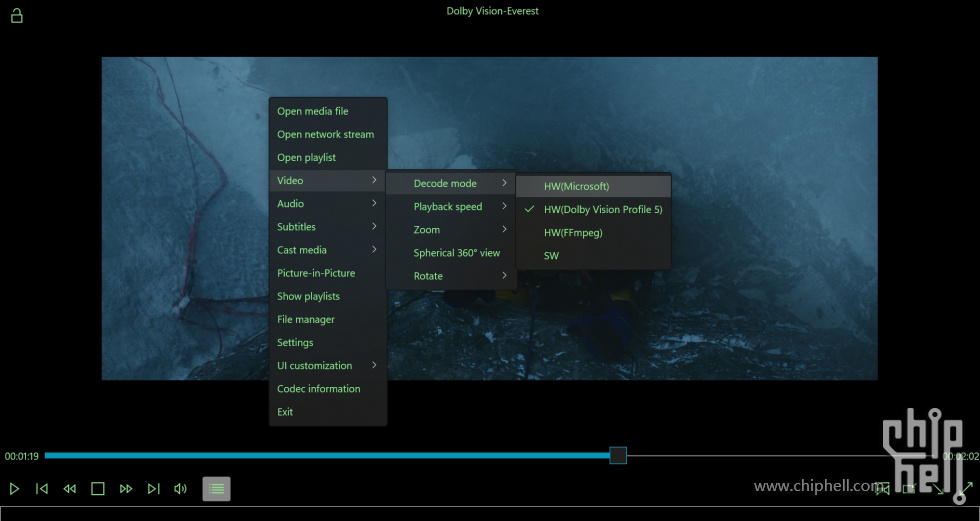Open File manager from the menu
This screenshot has width=980, height=521.
click(x=328, y=319)
